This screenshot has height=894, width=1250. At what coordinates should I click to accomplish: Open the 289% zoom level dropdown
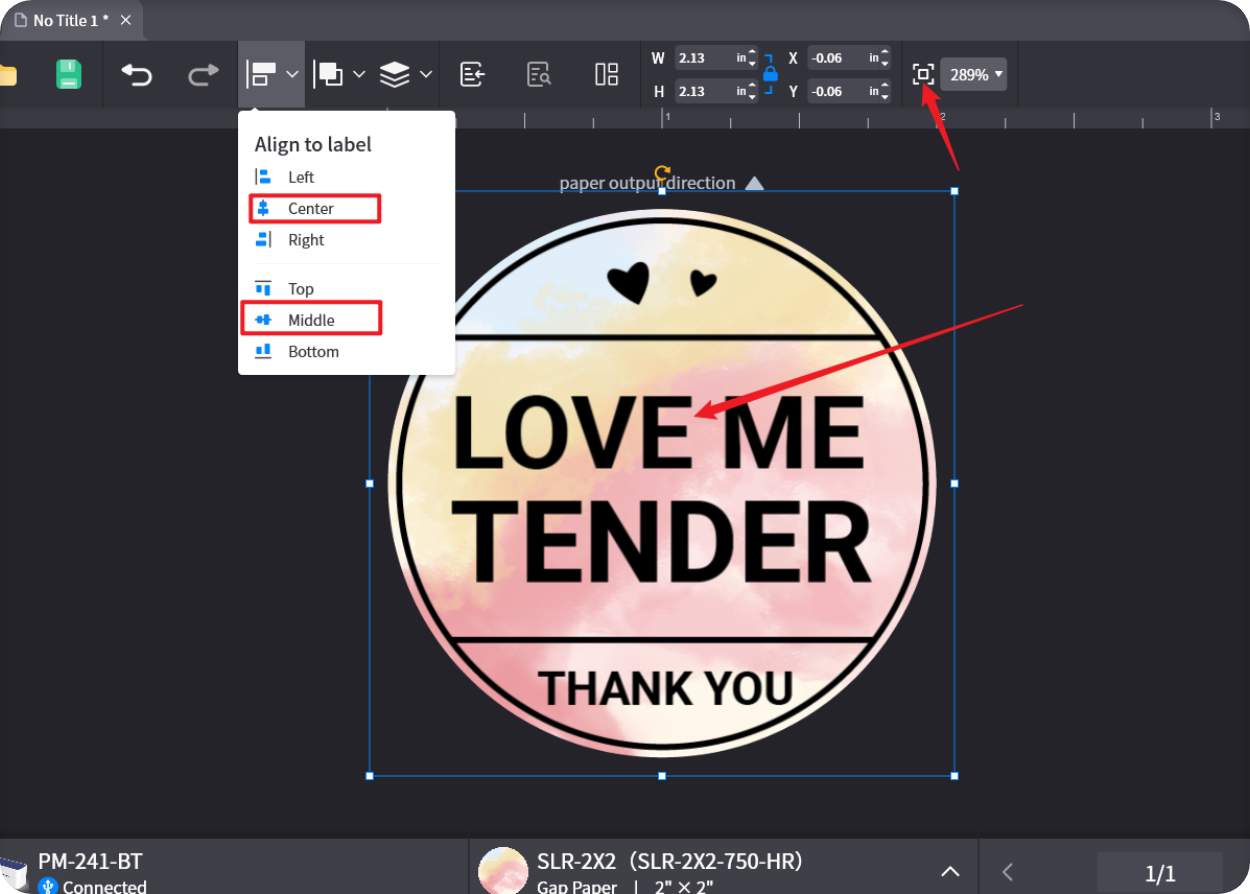(973, 74)
